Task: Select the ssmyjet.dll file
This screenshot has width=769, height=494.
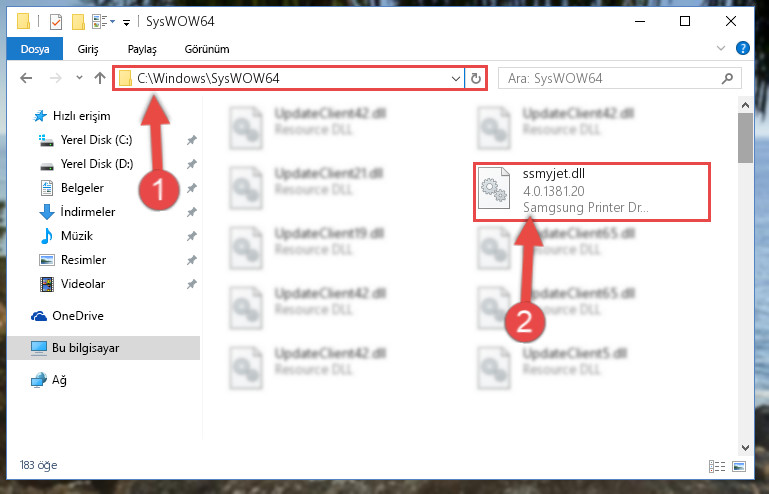Action: 591,191
